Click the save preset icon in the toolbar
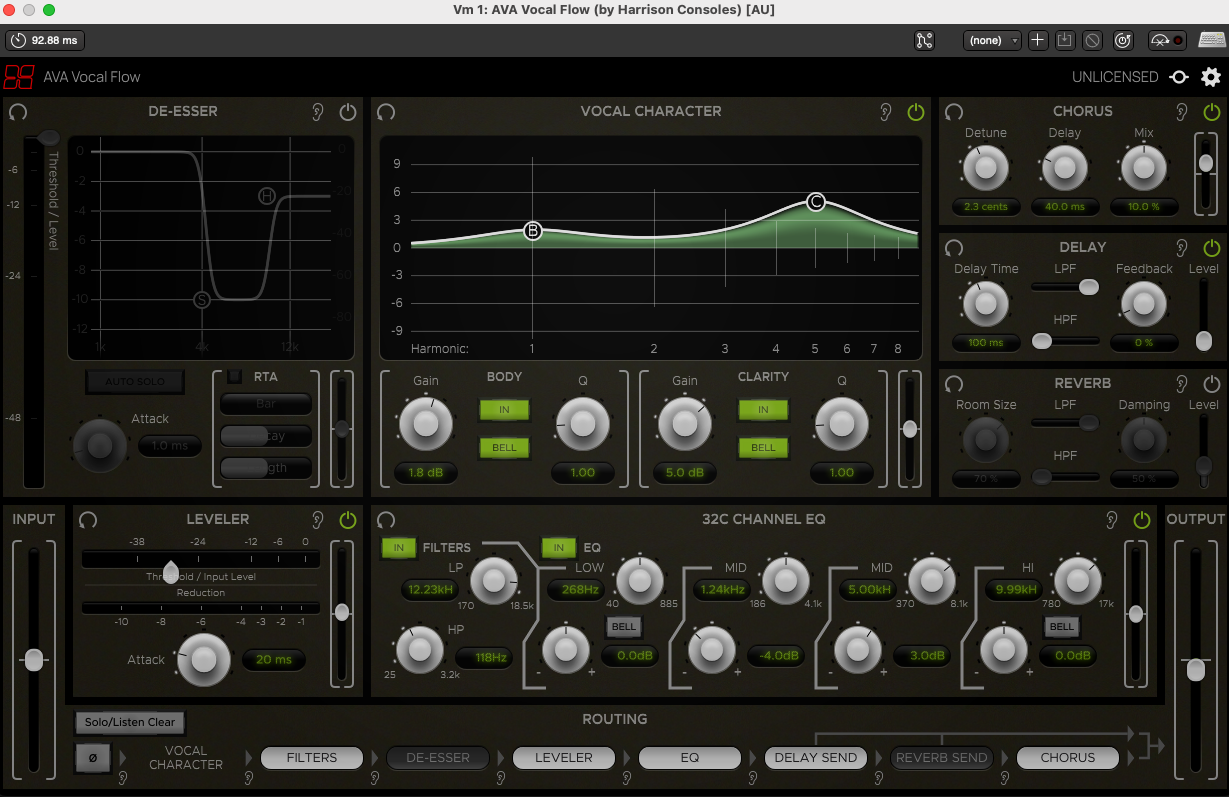The height and width of the screenshot is (797, 1229). pyautogui.click(x=1065, y=40)
